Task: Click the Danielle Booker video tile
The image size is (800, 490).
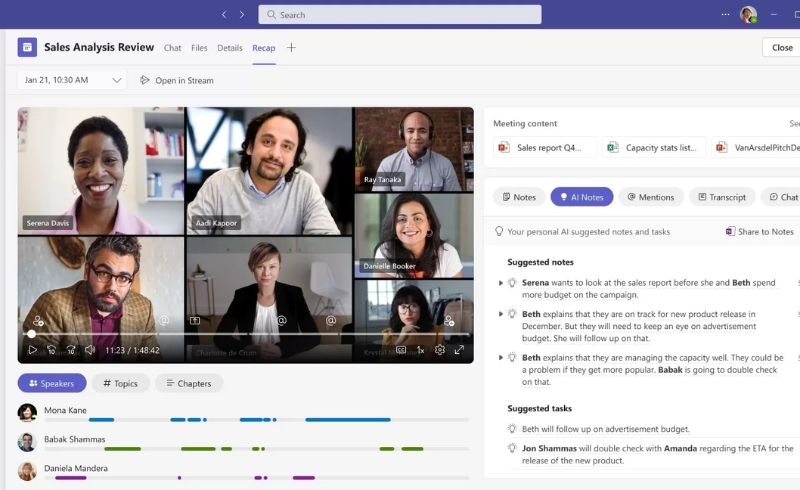Action: coord(414,236)
